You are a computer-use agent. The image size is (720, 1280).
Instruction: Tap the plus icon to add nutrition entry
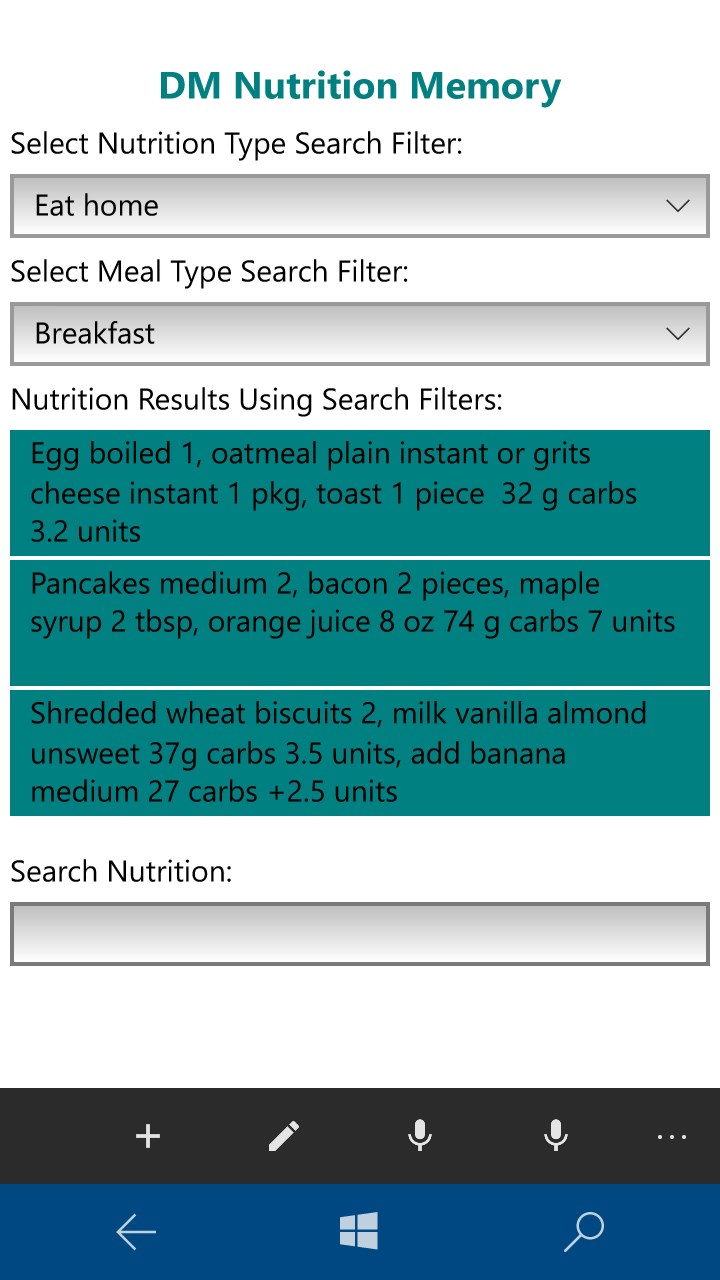pos(147,1135)
